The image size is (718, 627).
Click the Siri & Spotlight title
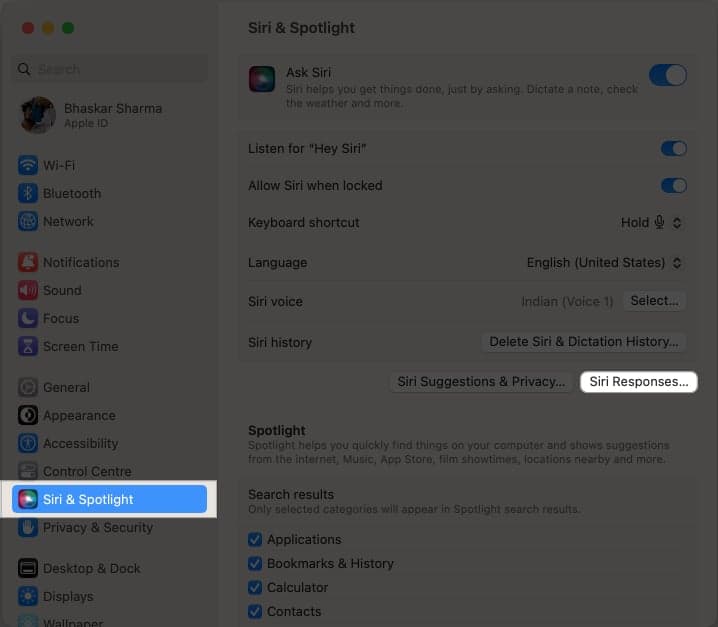click(x=301, y=28)
